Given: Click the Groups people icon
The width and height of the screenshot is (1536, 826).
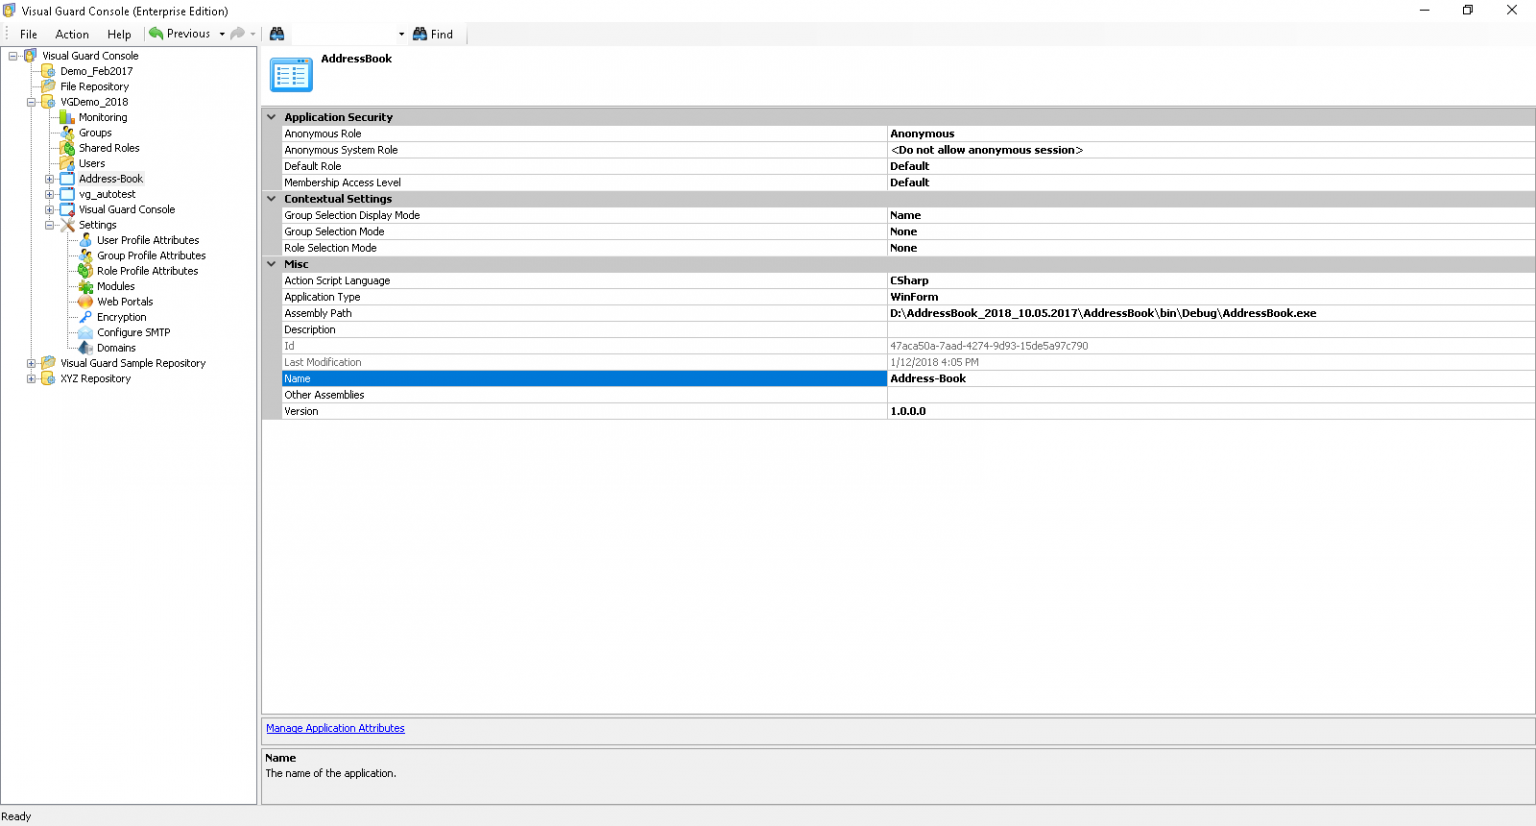Looking at the screenshot, I should (67, 133).
